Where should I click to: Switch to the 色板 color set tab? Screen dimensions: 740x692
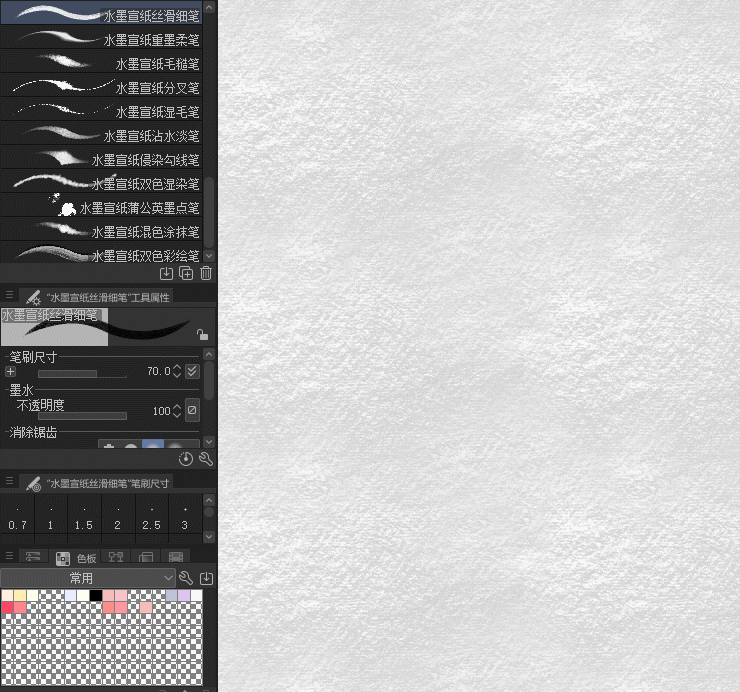[76, 558]
